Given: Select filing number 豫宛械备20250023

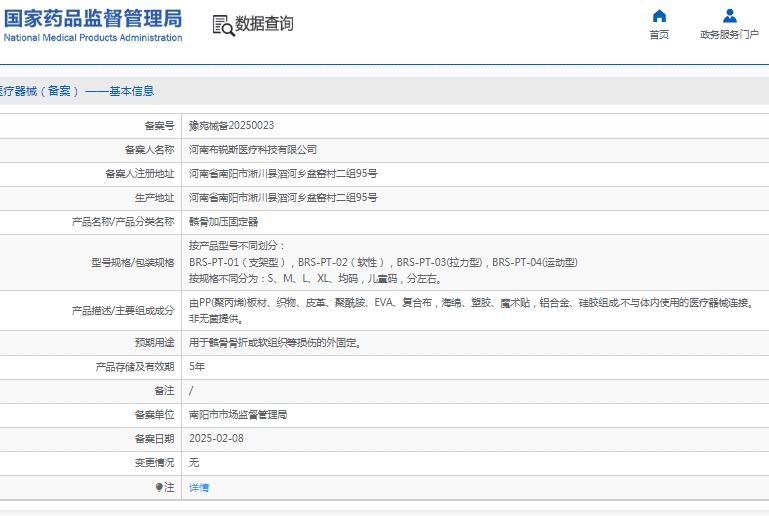Looking at the screenshot, I should point(231,126).
